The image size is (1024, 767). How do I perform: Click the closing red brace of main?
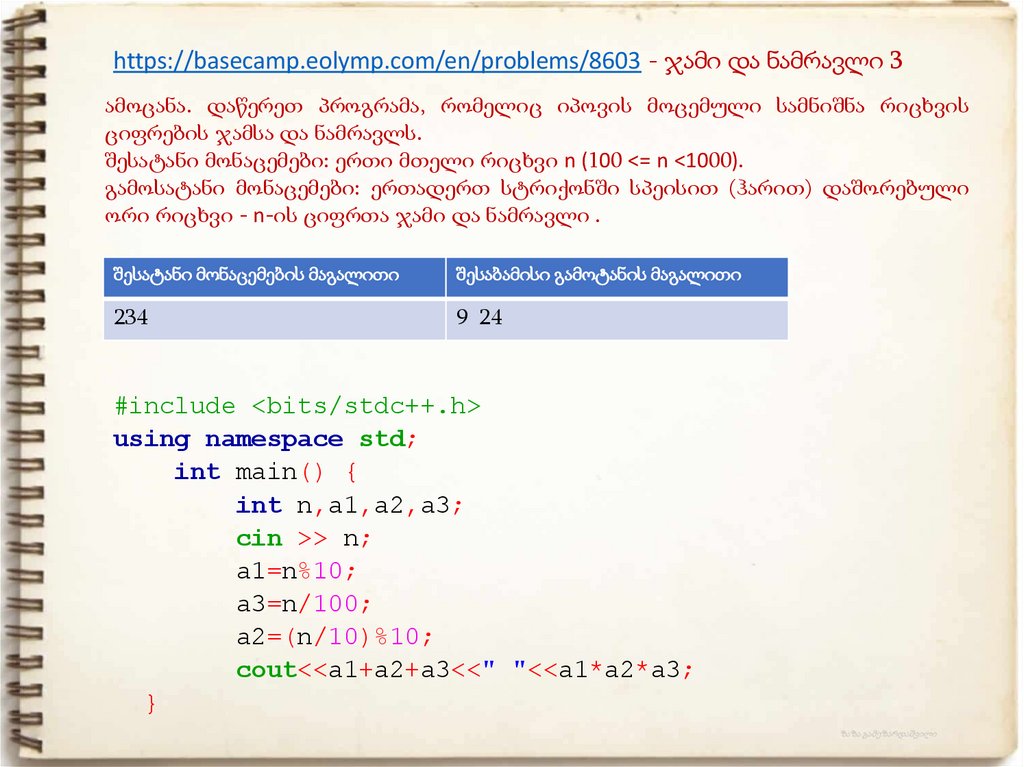(x=152, y=703)
